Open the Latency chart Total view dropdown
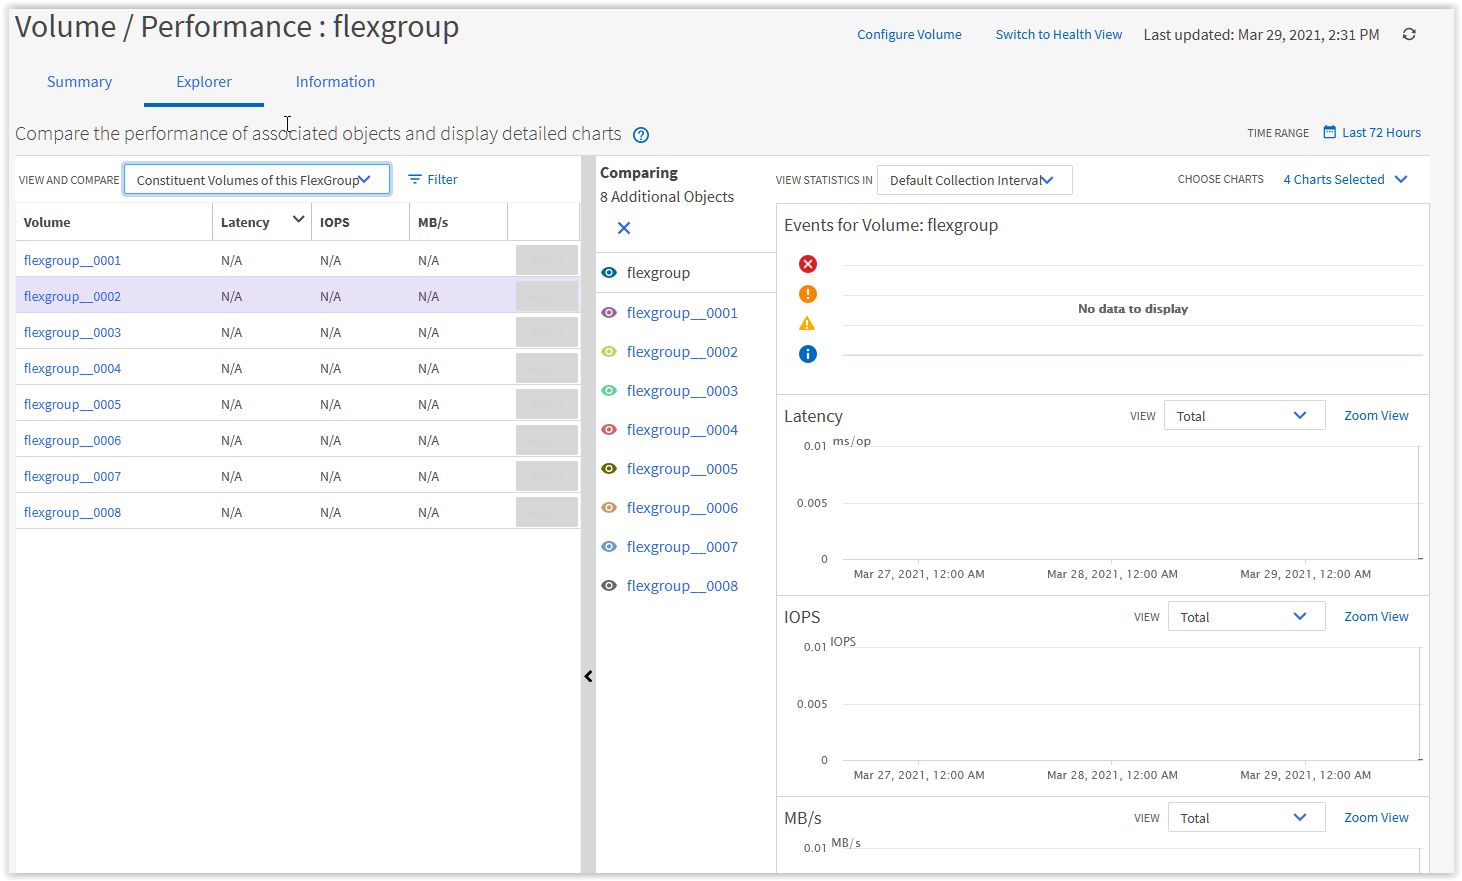The height and width of the screenshot is (881, 1462). coord(1244,416)
